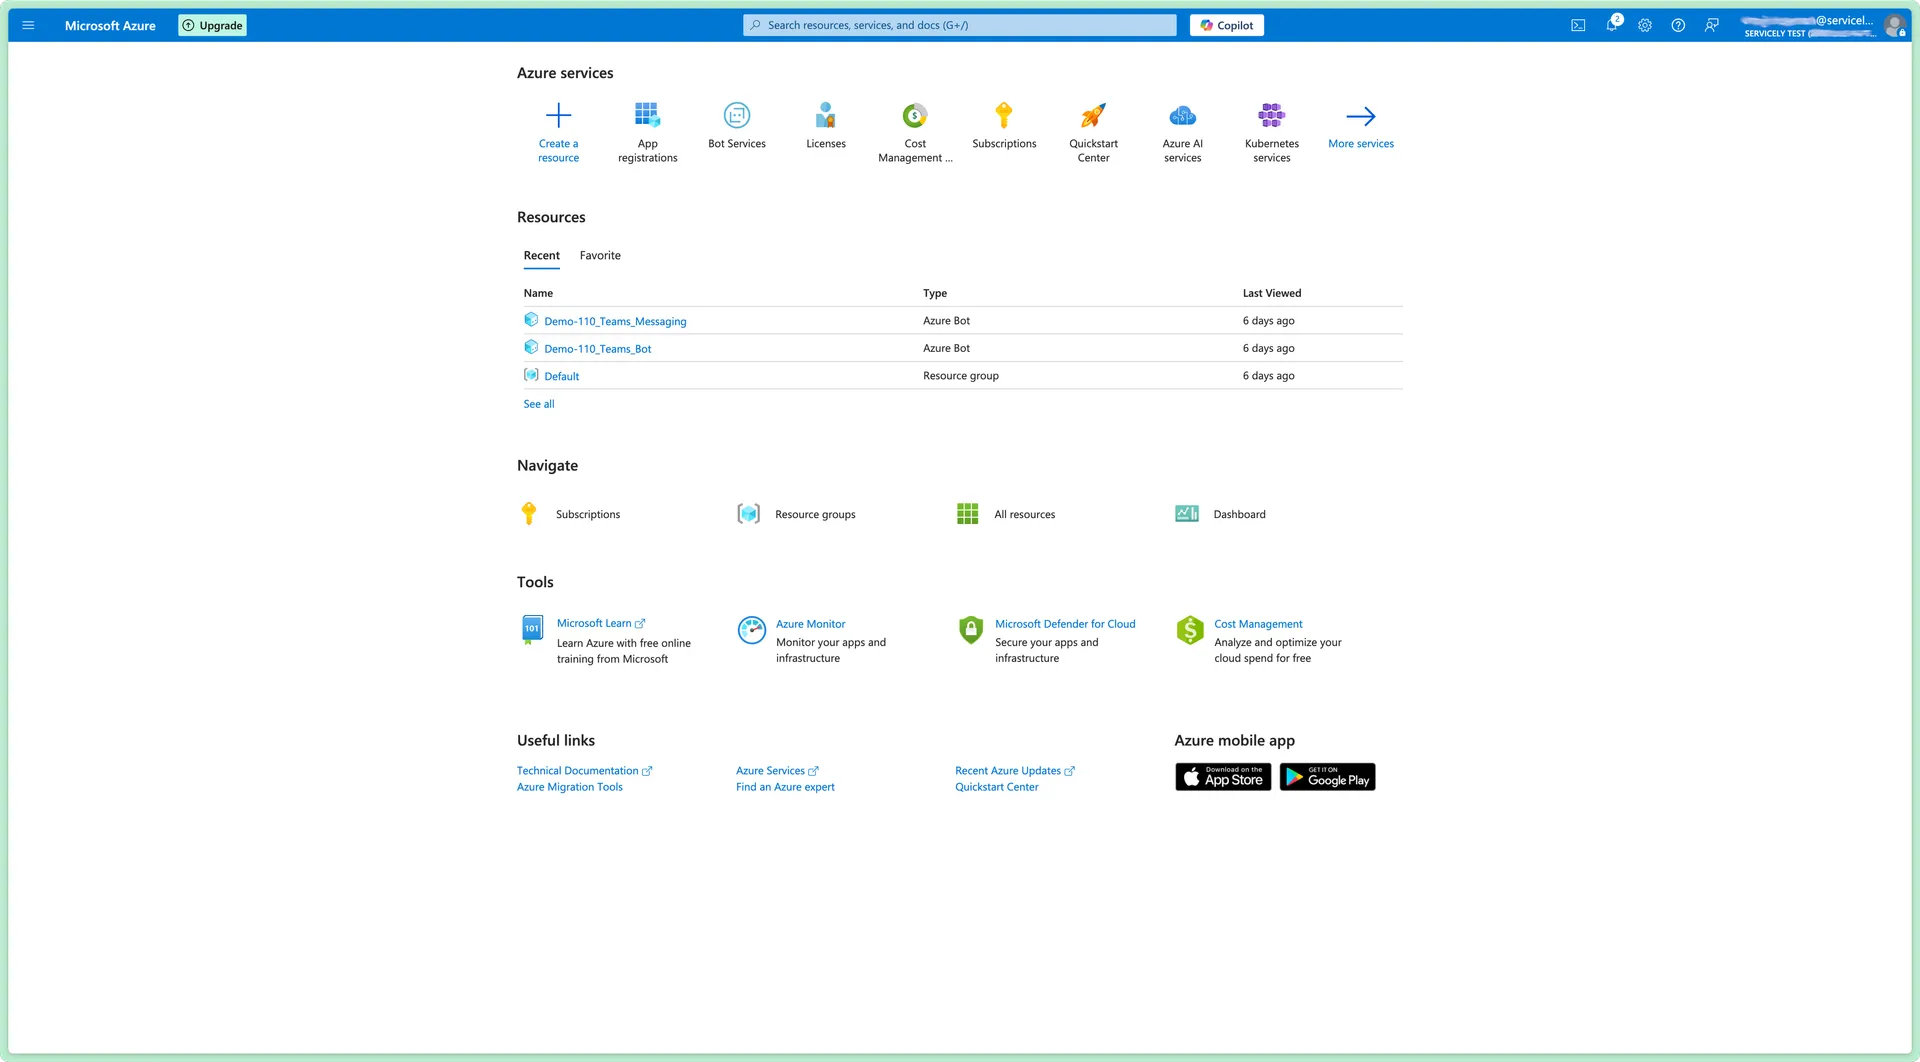
Task: Click the Subscriptions label under Navigate
Action: click(588, 515)
